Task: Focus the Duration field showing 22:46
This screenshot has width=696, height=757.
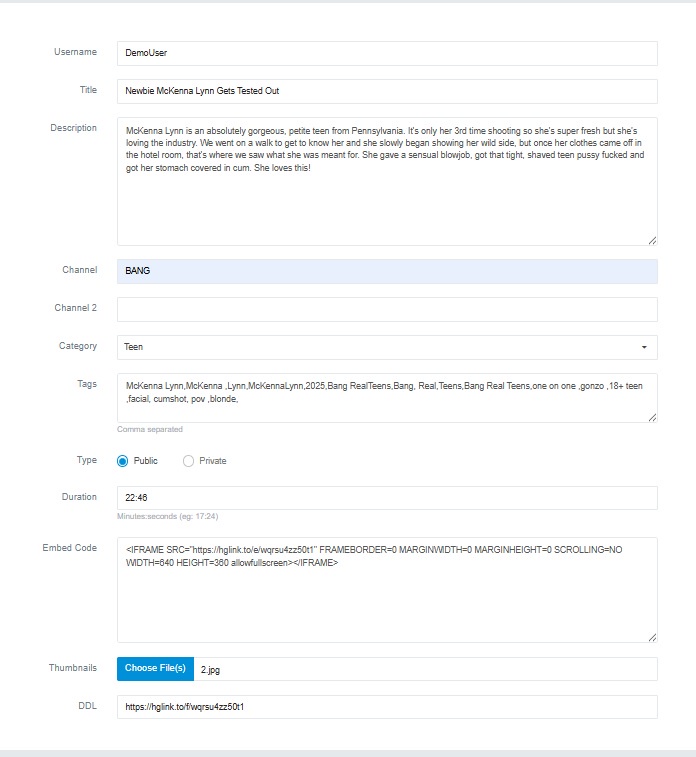Action: [x=387, y=498]
